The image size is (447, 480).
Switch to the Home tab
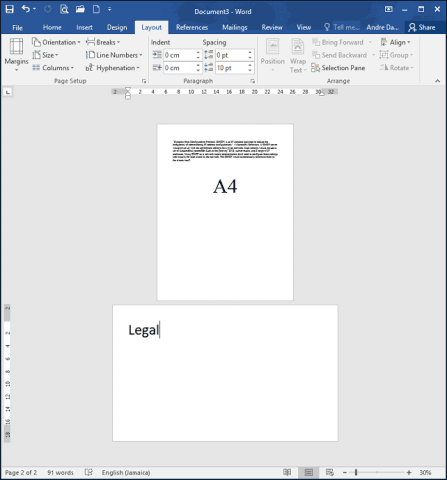(x=52, y=28)
